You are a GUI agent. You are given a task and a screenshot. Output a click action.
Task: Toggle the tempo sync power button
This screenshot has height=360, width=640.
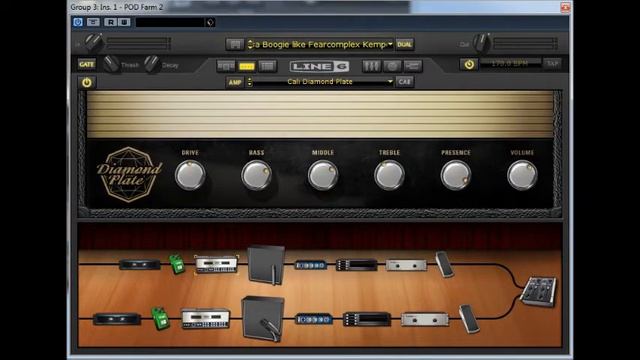(469, 64)
